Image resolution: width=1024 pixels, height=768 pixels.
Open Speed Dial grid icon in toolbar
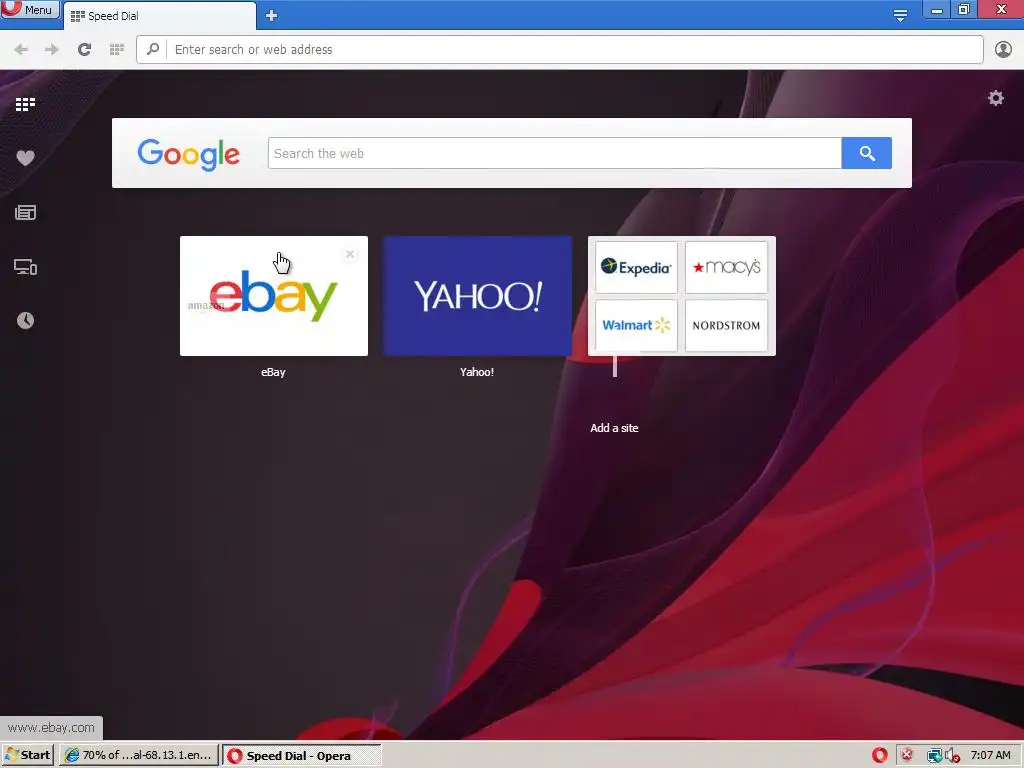point(117,50)
